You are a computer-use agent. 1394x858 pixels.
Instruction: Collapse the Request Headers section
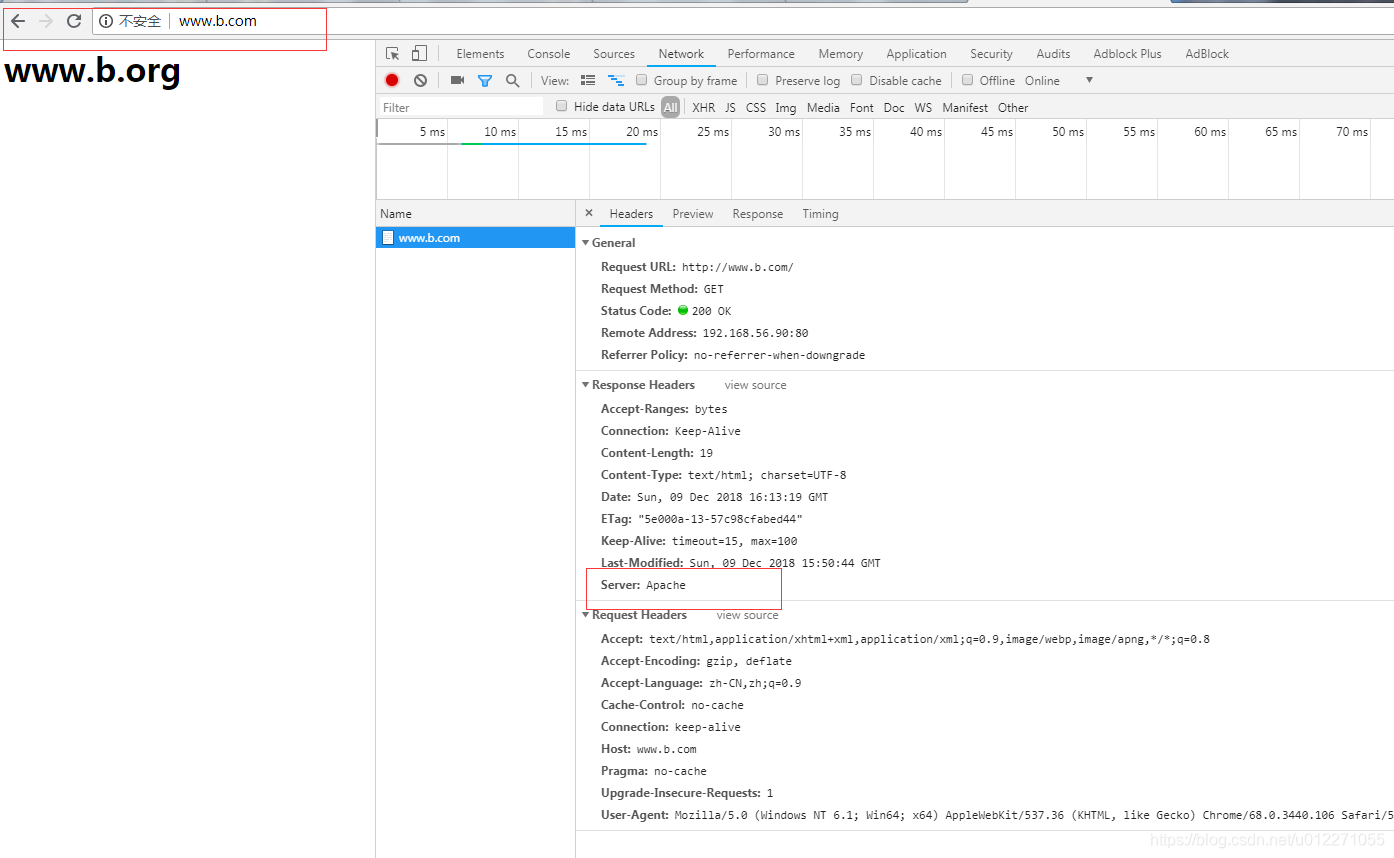586,615
